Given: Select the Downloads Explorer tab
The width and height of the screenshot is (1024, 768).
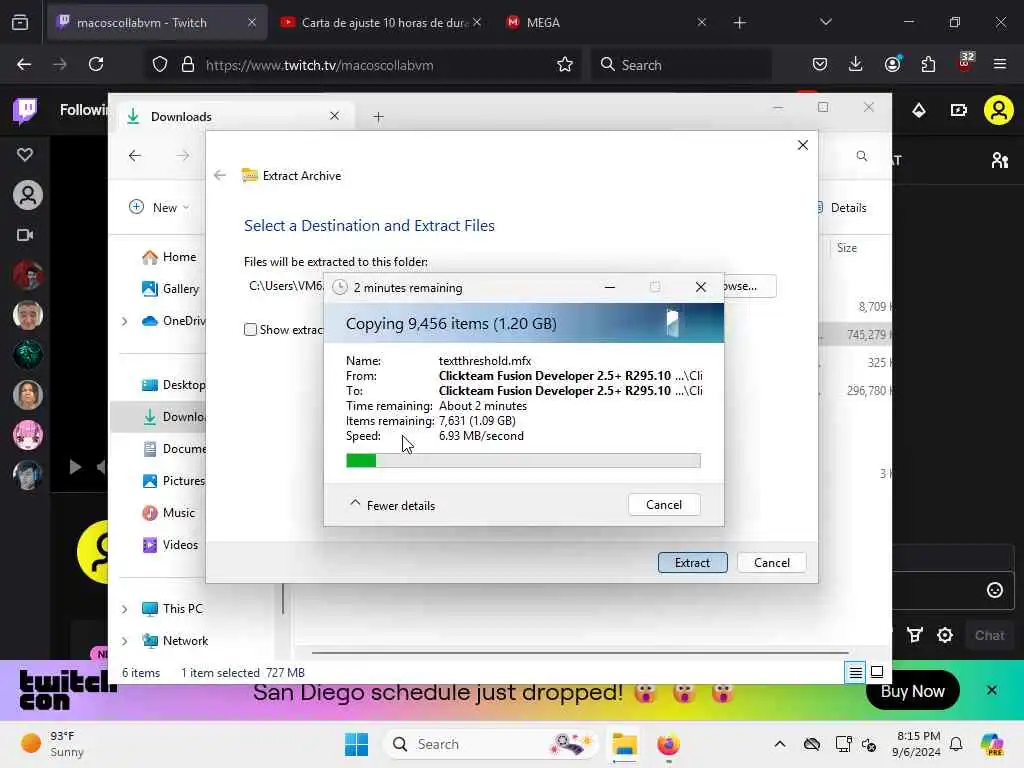Looking at the screenshot, I should tap(235, 116).
